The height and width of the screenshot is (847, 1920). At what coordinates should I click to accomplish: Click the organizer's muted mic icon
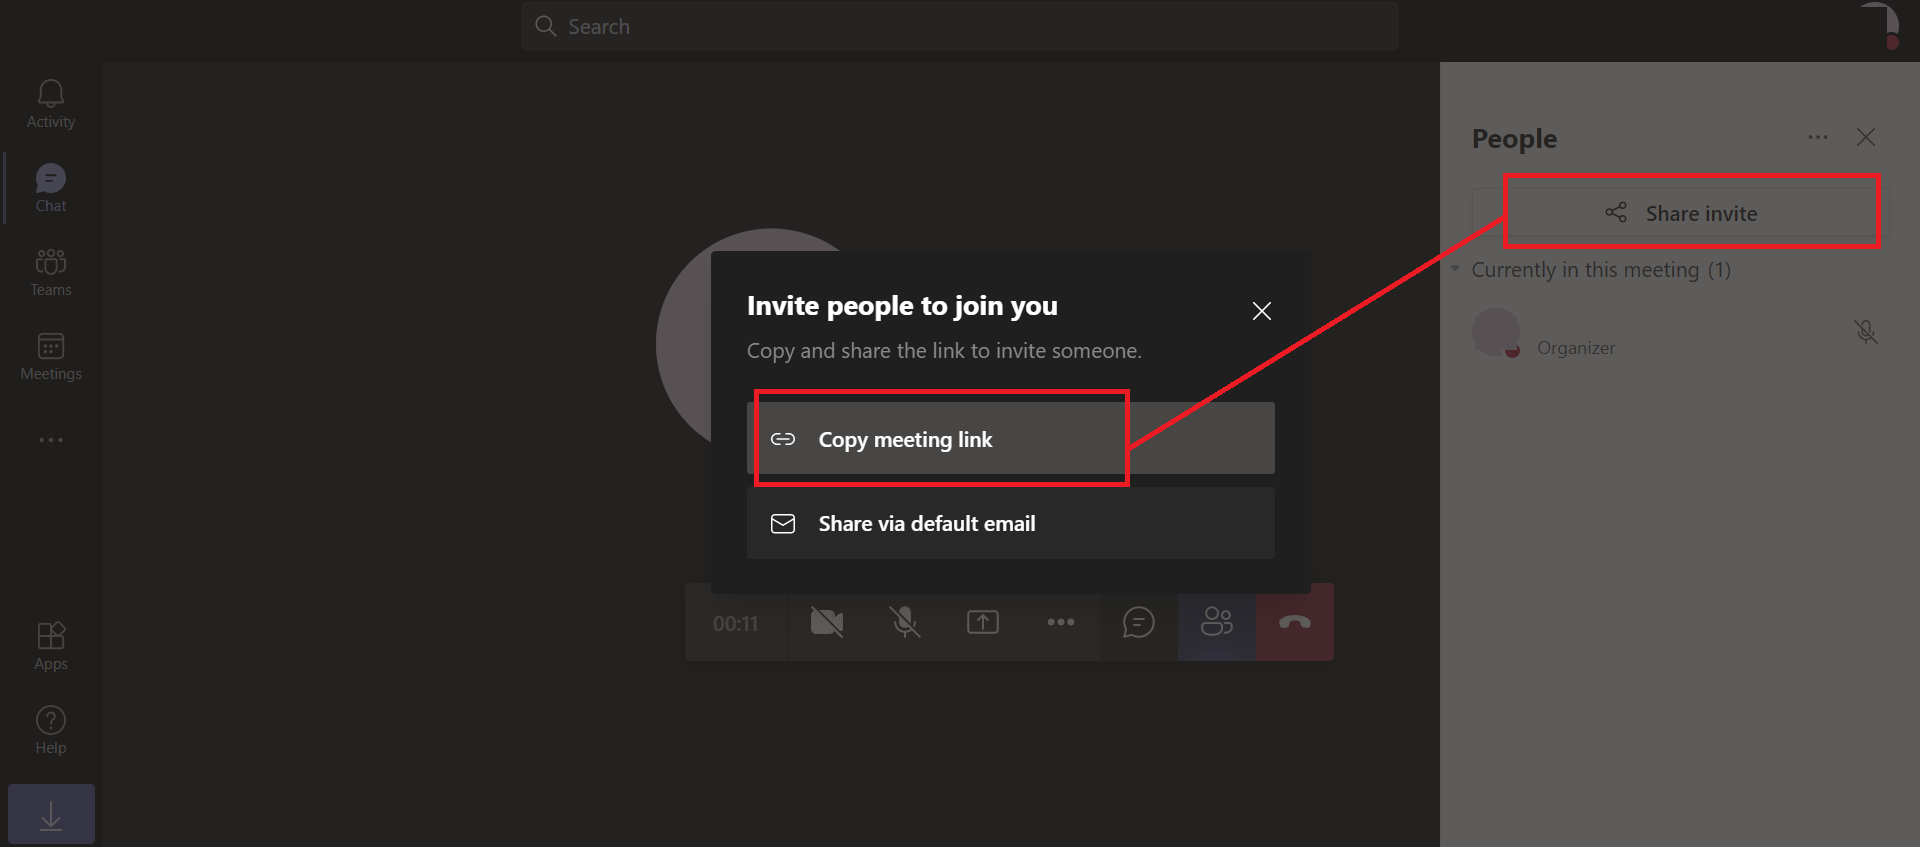[1866, 332]
